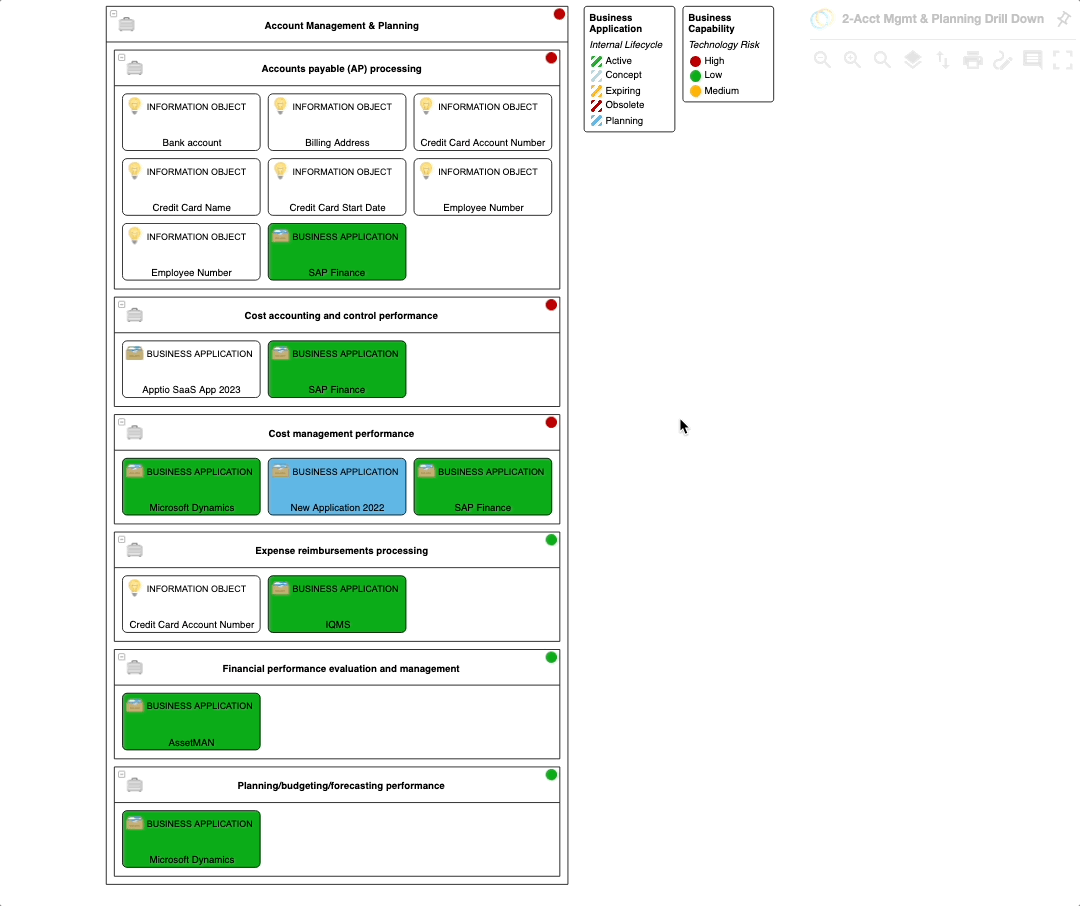Collapse the Planning/budgeting/forecasting performance group
This screenshot has height=906, width=1080.
coord(122,774)
